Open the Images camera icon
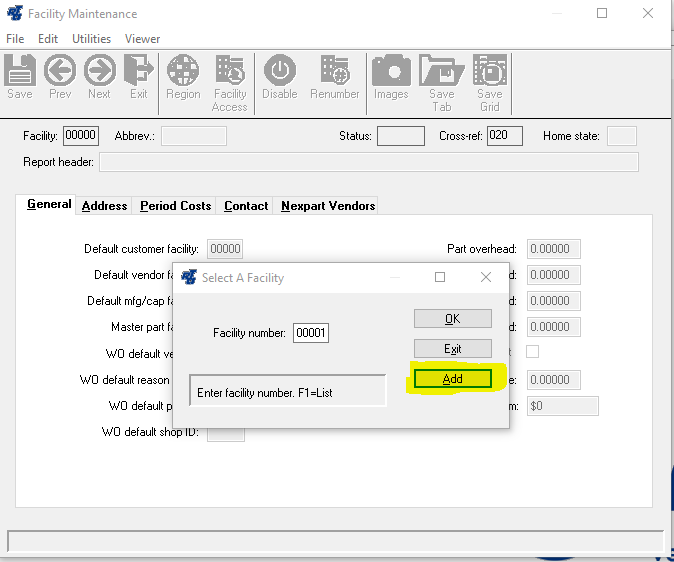Viewport: 674px width, 562px height. click(x=391, y=77)
